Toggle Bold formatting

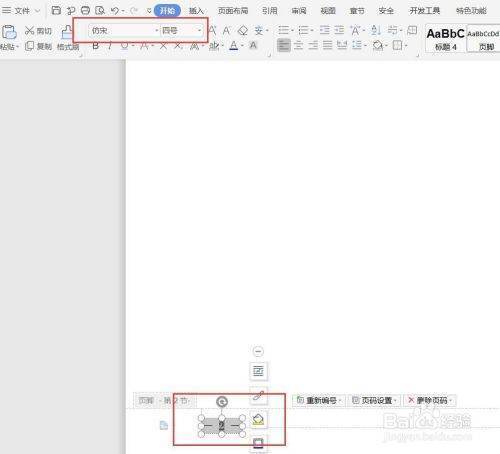[x=95, y=46]
